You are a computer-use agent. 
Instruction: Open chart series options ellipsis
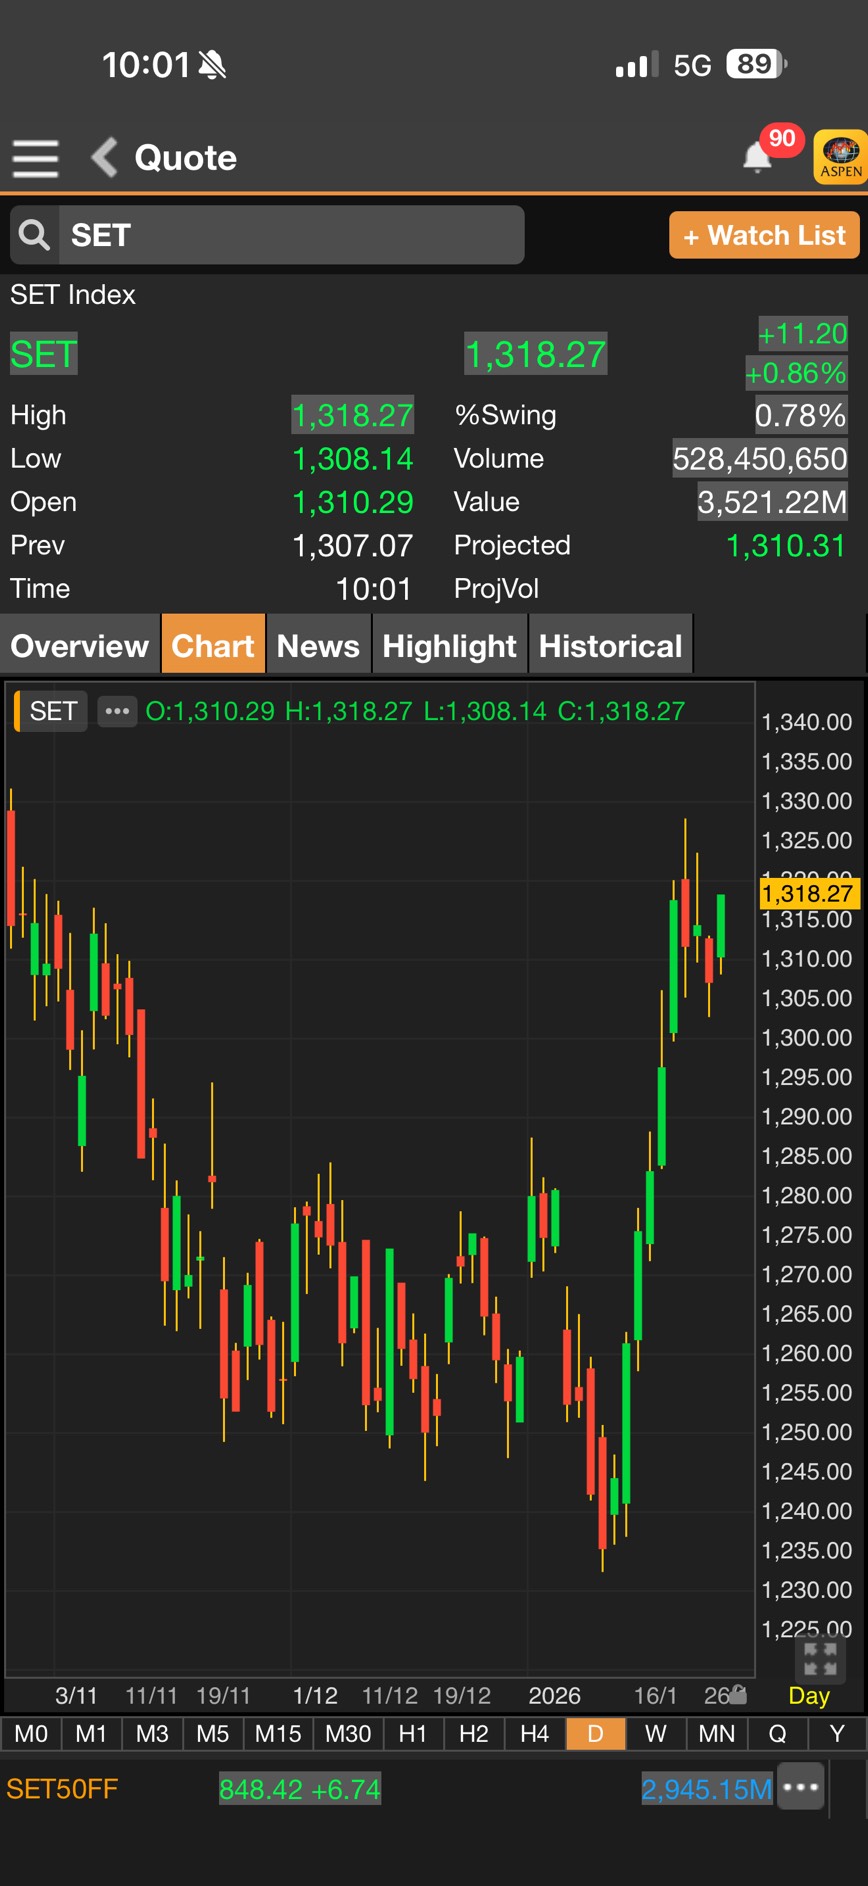117,711
